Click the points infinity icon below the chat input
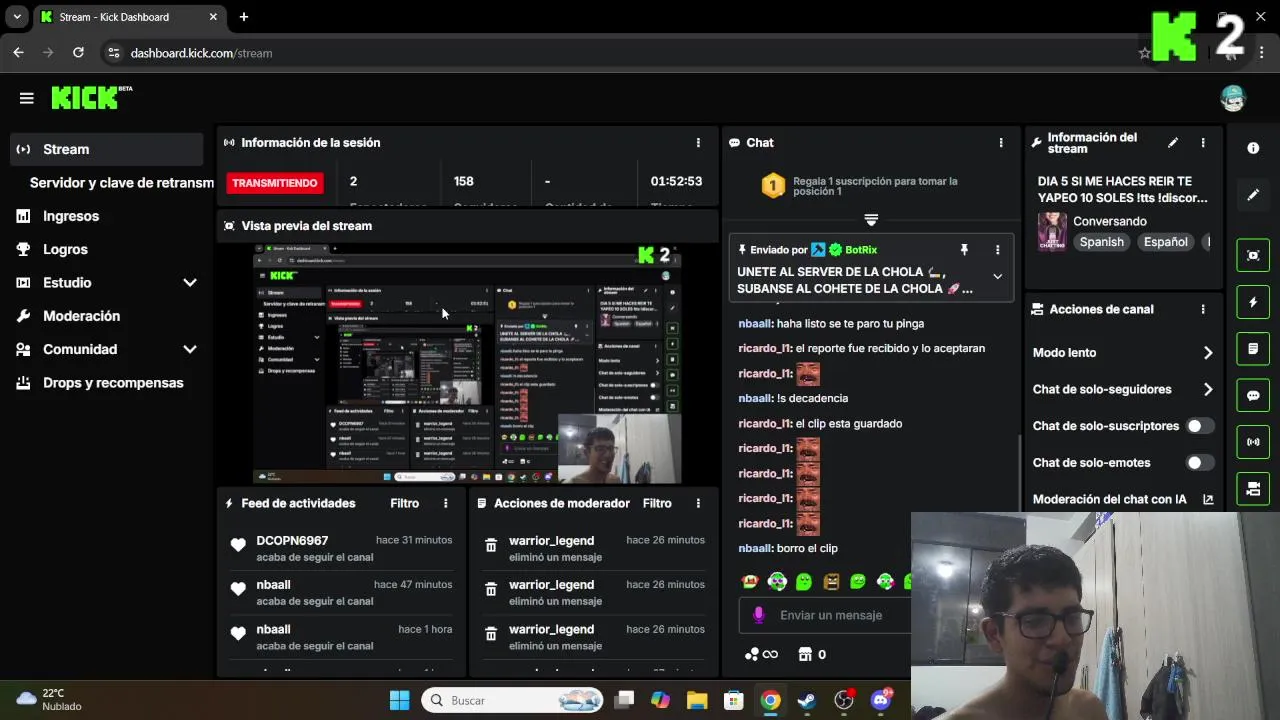This screenshot has height=720, width=1280. (761, 654)
